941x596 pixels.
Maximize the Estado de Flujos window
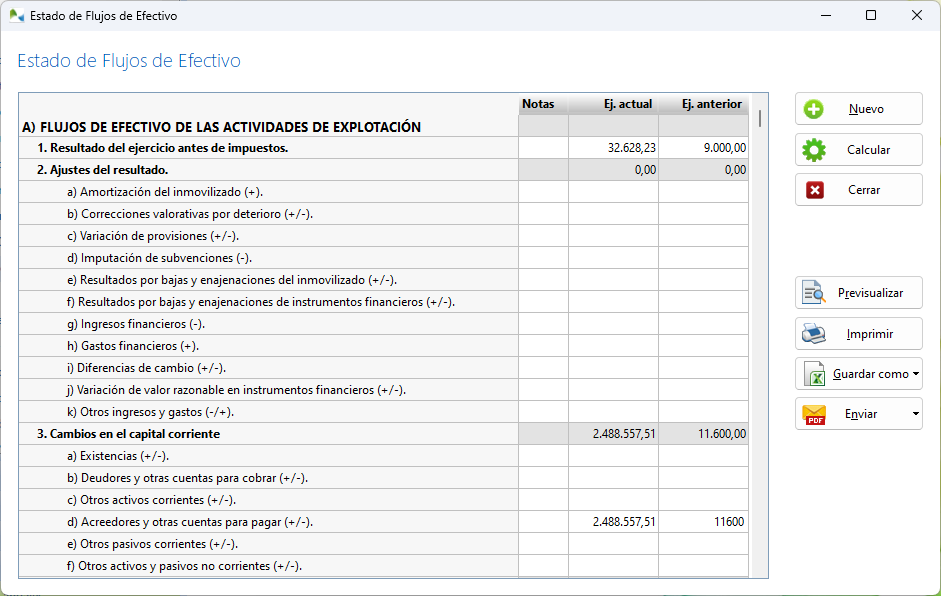pos(870,16)
